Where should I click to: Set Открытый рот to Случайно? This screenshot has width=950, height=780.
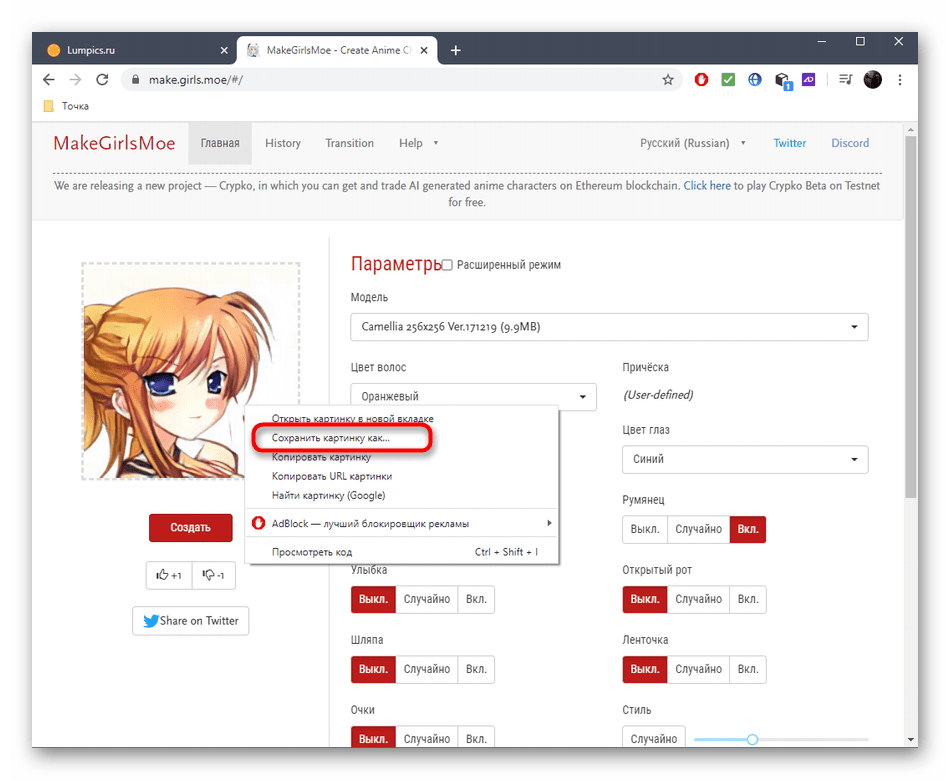698,599
